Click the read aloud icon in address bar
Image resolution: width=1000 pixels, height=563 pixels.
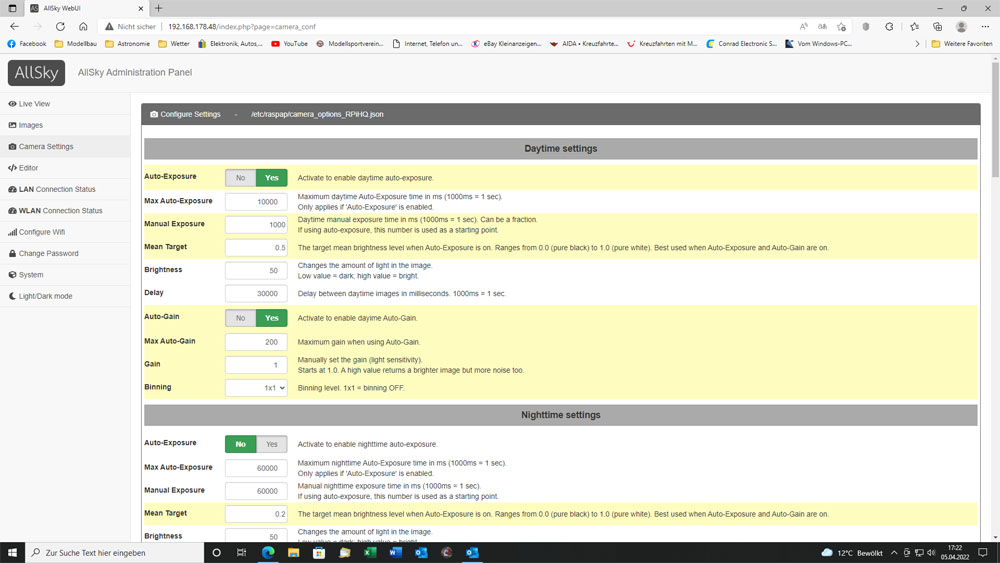804,27
